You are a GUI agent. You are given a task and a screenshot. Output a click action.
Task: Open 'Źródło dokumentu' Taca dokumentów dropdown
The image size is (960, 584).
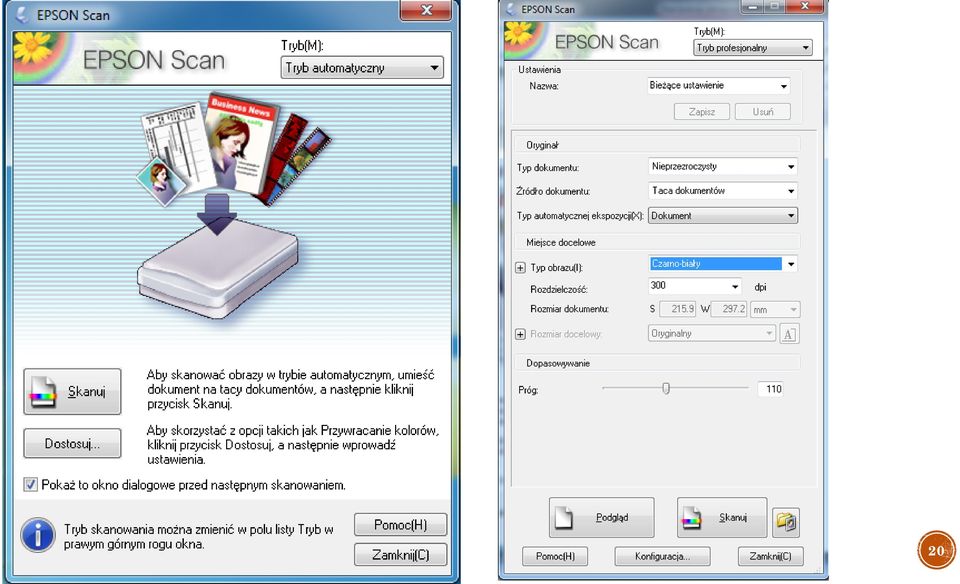pyautogui.click(x=722, y=191)
